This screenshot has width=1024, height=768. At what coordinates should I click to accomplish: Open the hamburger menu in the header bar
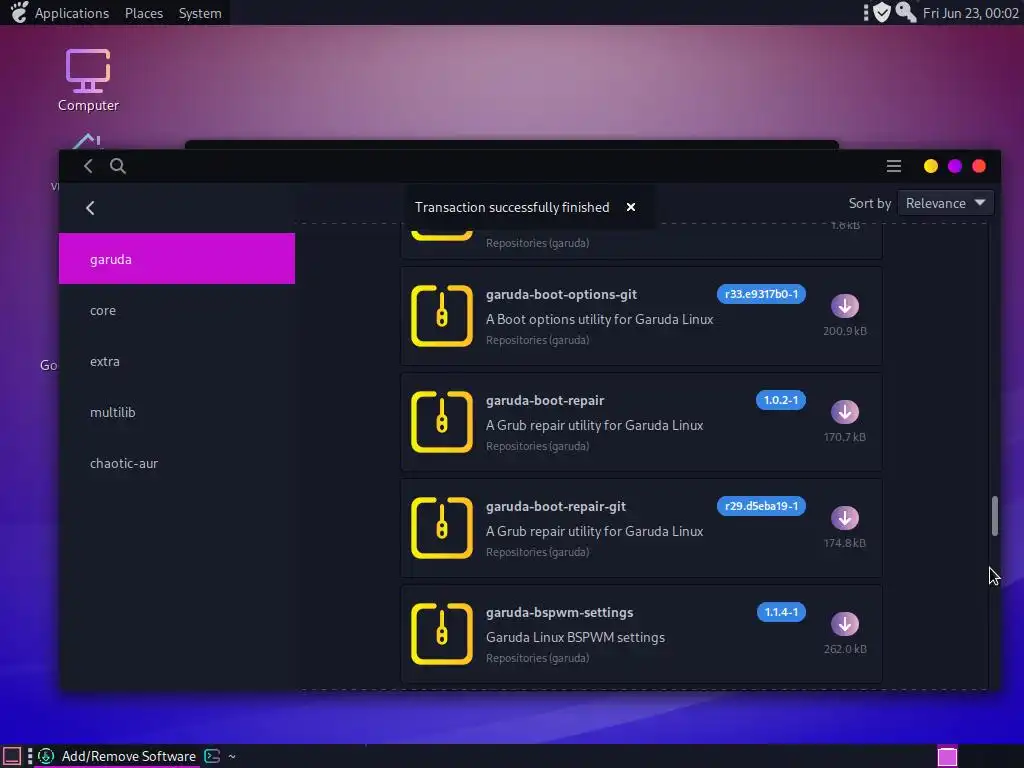pyautogui.click(x=893, y=166)
